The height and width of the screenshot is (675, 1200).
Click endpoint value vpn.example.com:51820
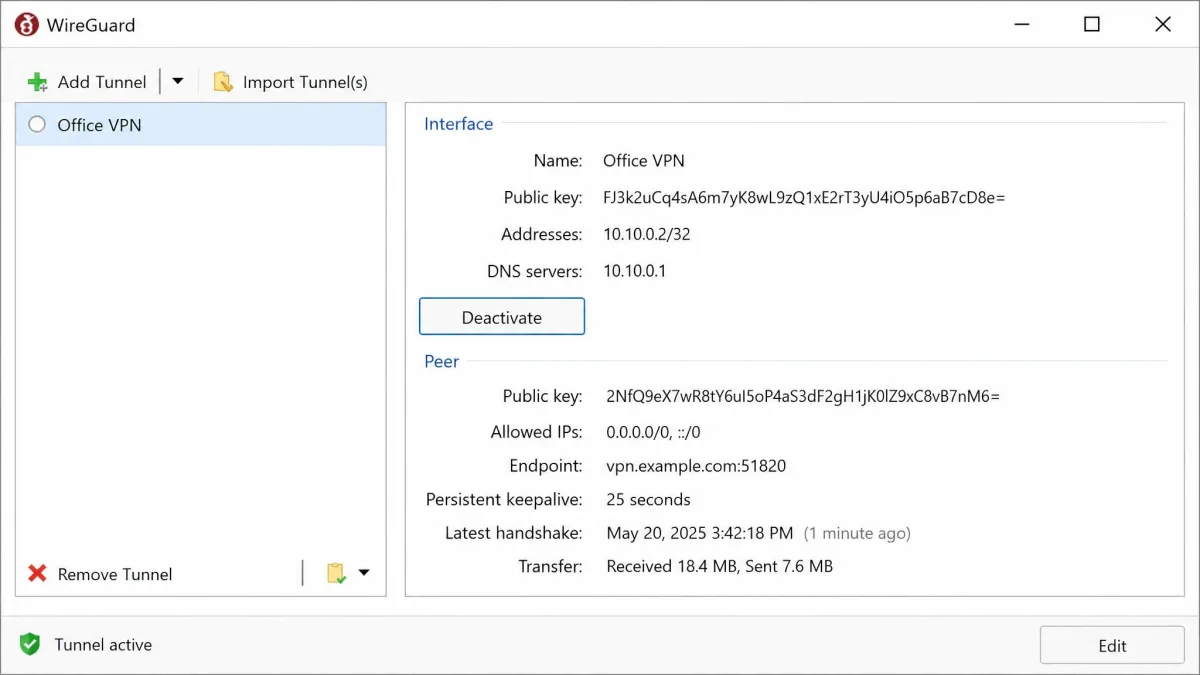(x=696, y=466)
